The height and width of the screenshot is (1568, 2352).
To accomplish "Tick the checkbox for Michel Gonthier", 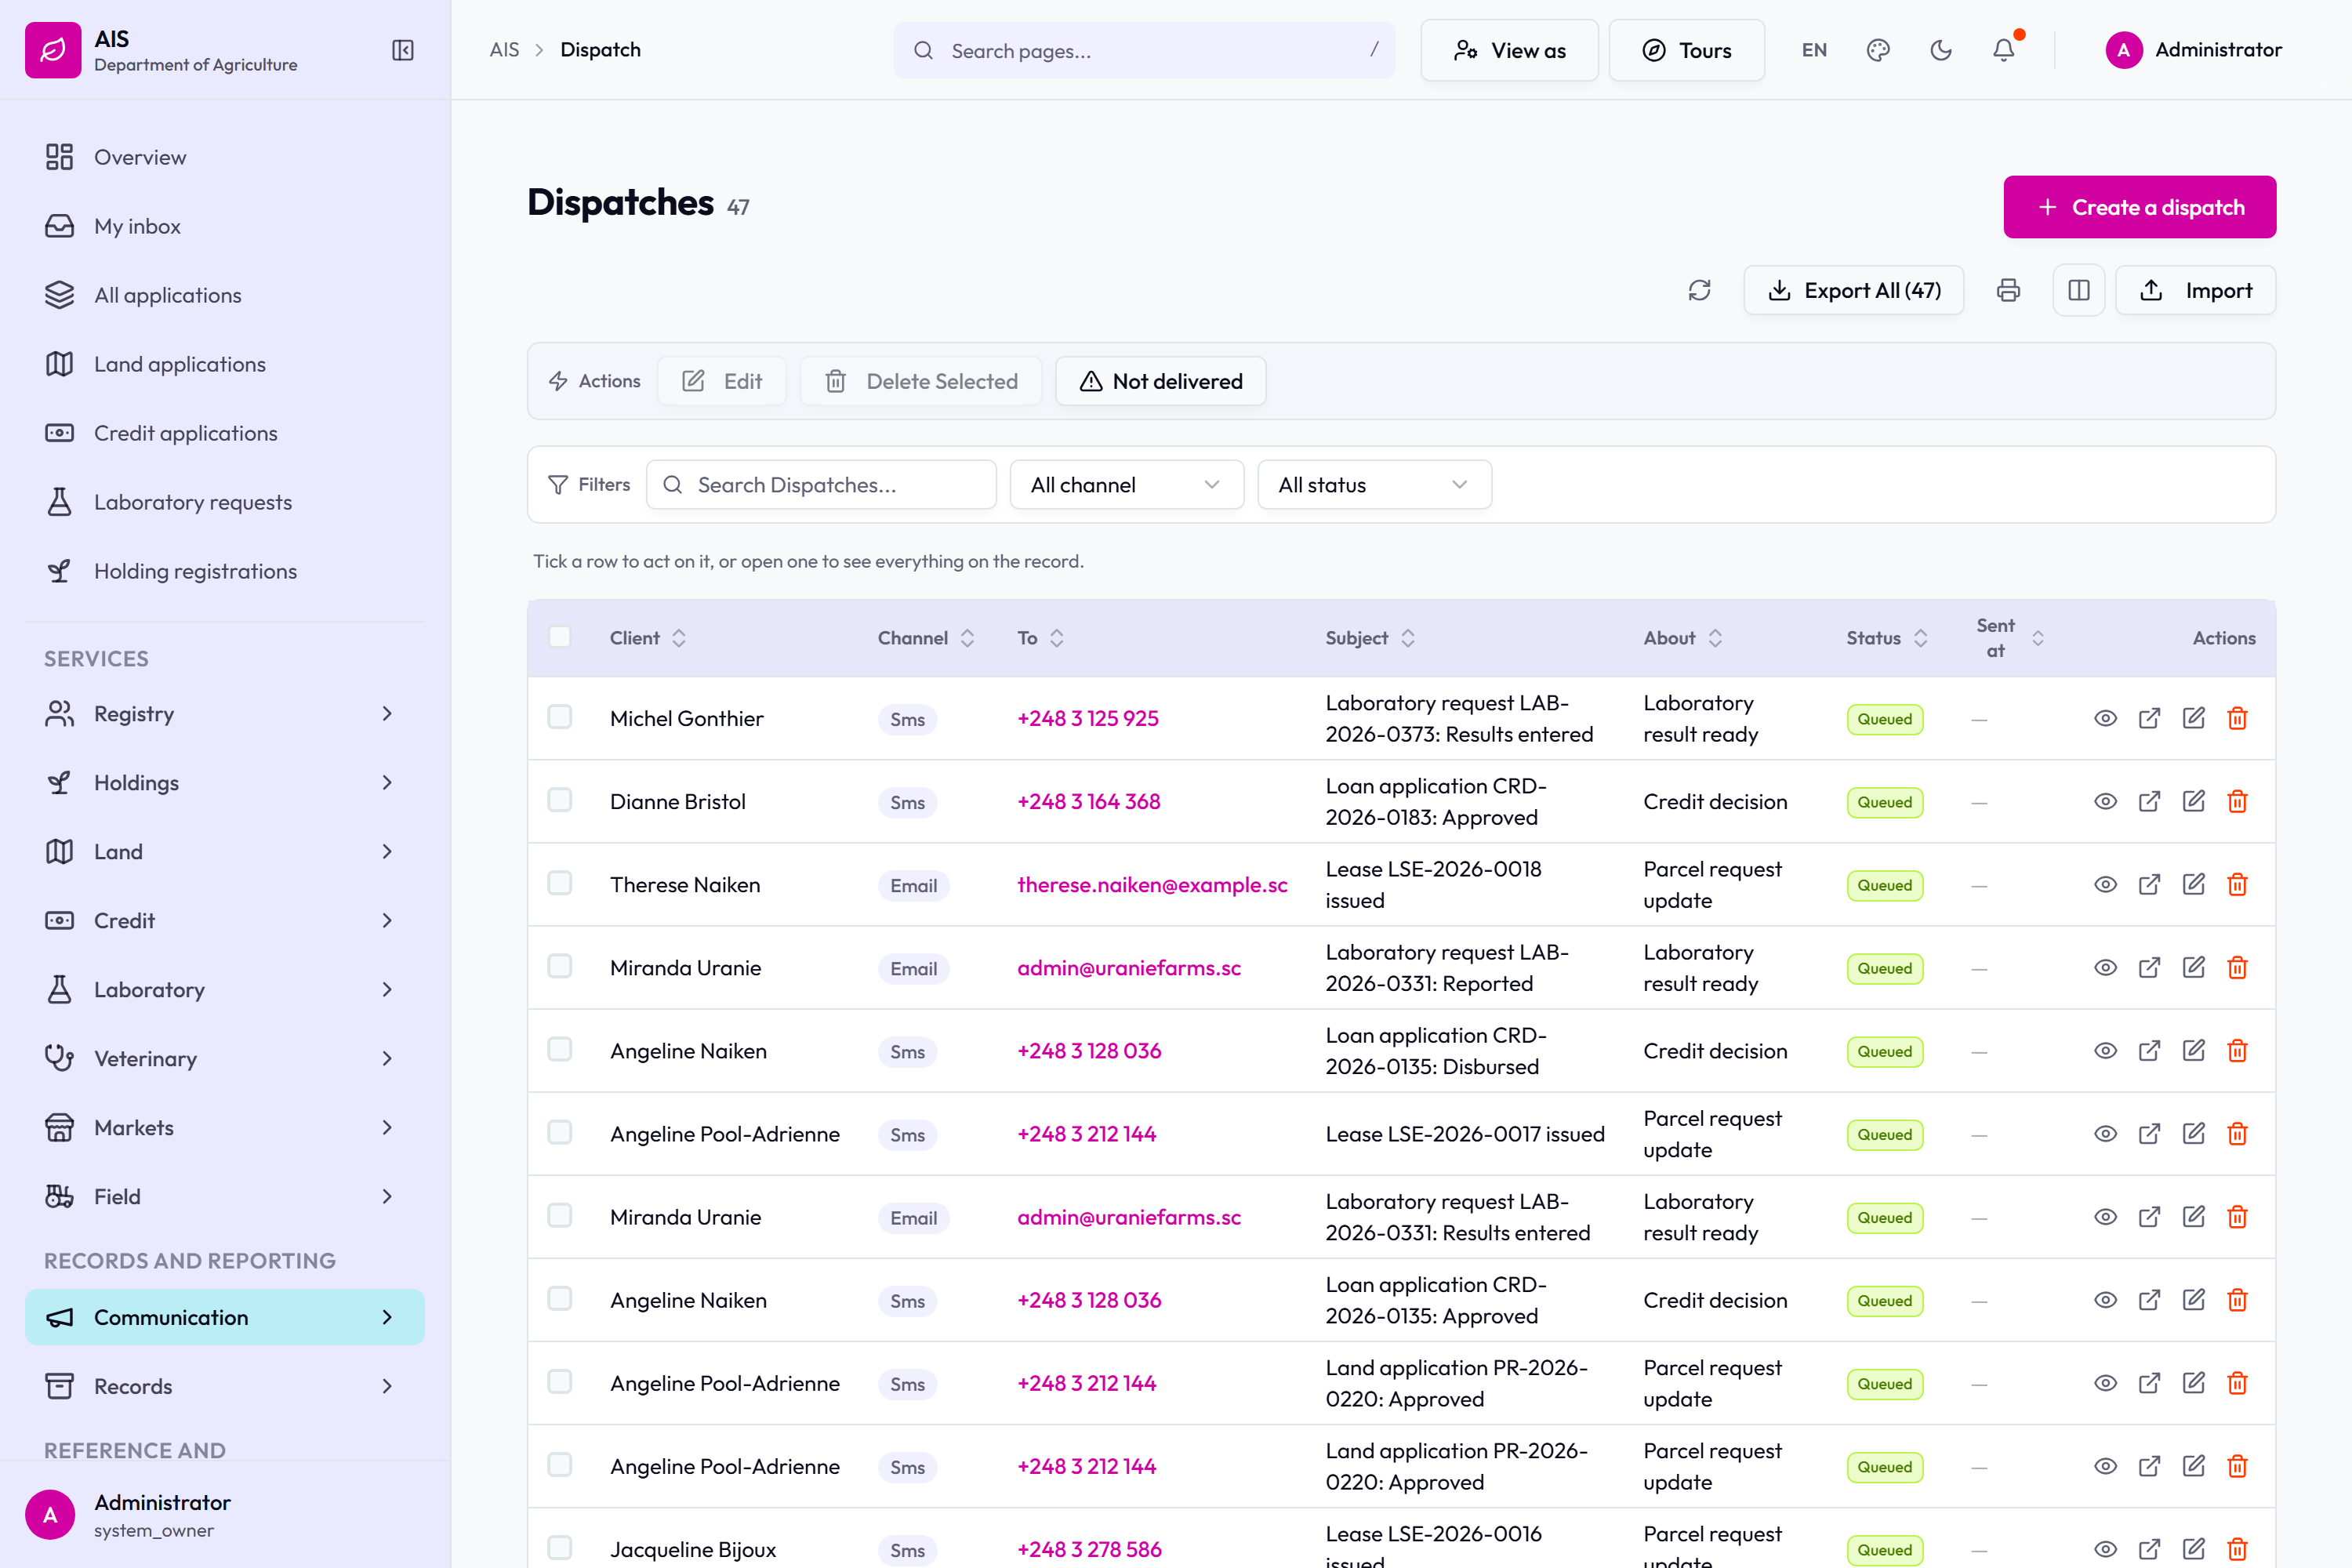I will pyautogui.click(x=560, y=717).
